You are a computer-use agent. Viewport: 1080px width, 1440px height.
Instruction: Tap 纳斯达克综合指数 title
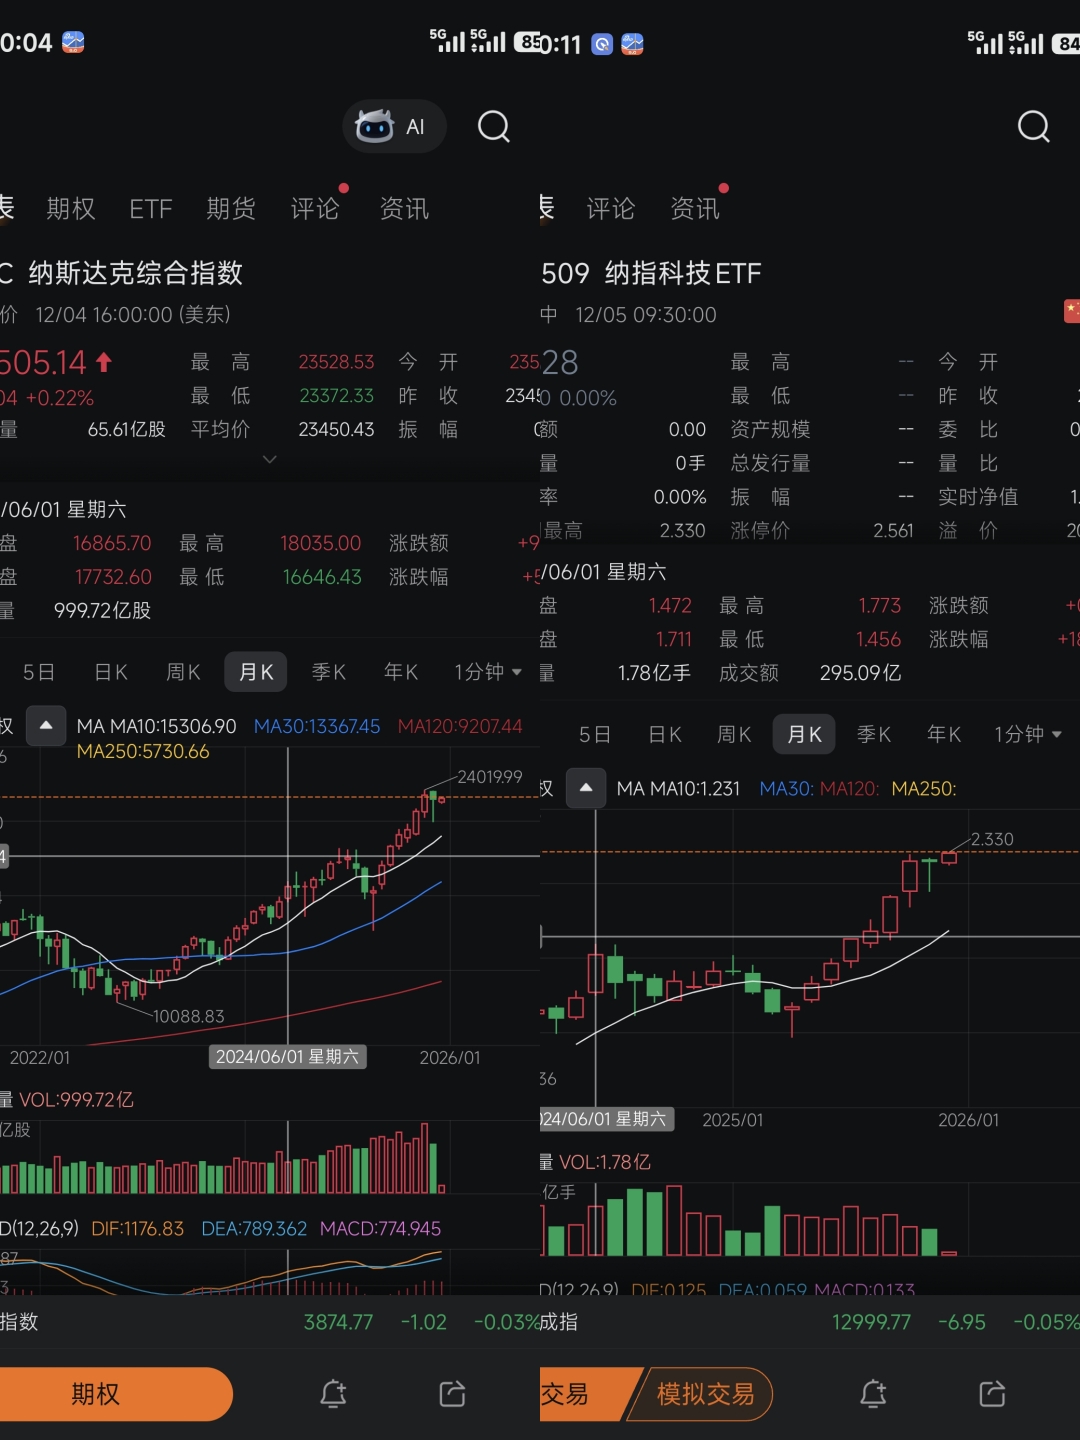click(x=135, y=273)
